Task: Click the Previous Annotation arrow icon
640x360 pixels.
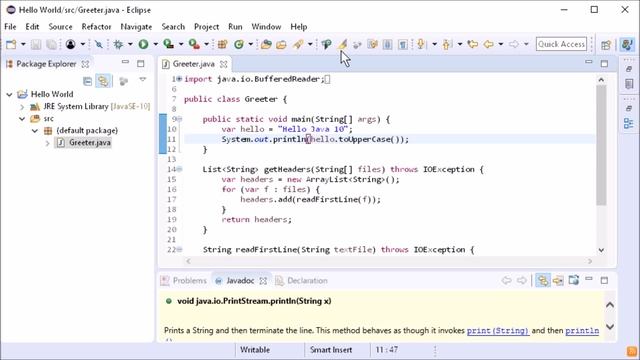Action: 446,44
